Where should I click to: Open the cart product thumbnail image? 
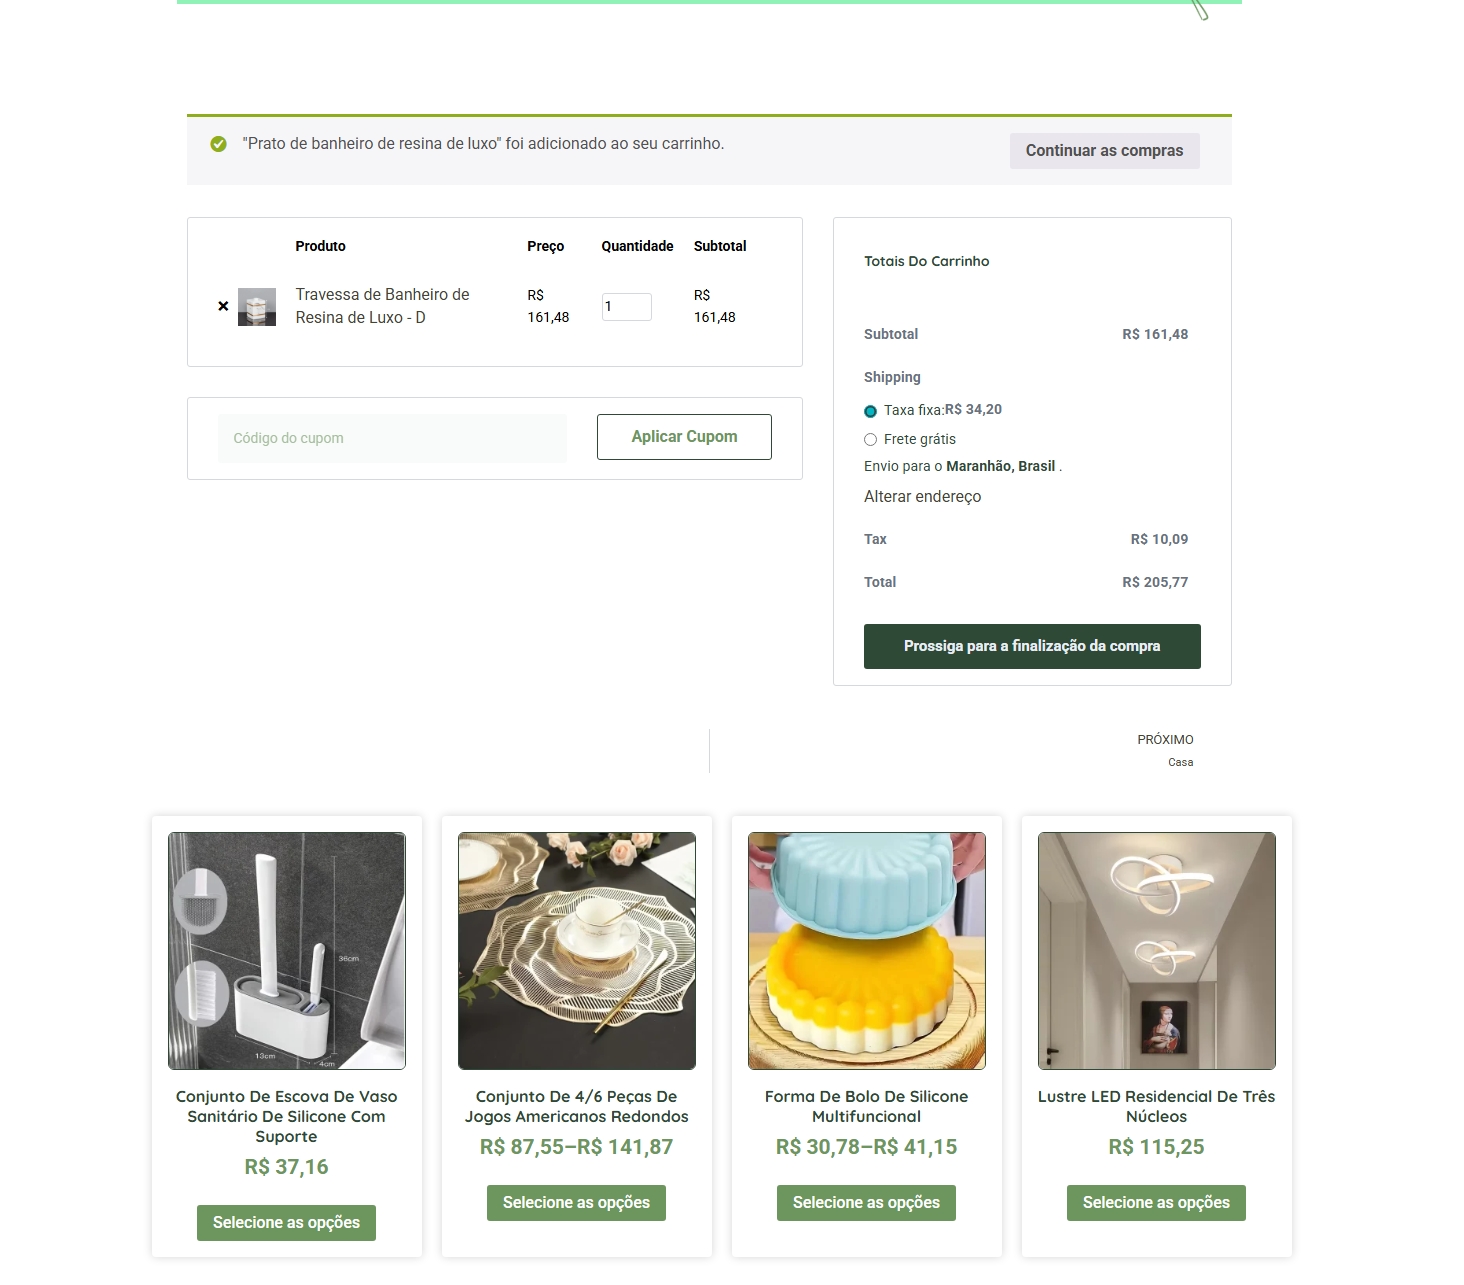pos(257,307)
